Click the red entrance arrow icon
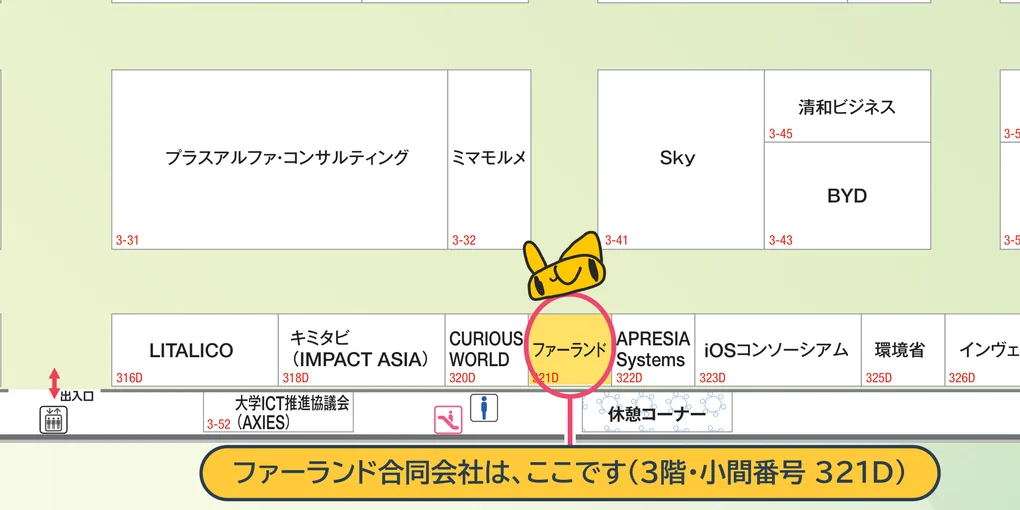Image resolution: width=1020 pixels, height=510 pixels. click(x=55, y=384)
